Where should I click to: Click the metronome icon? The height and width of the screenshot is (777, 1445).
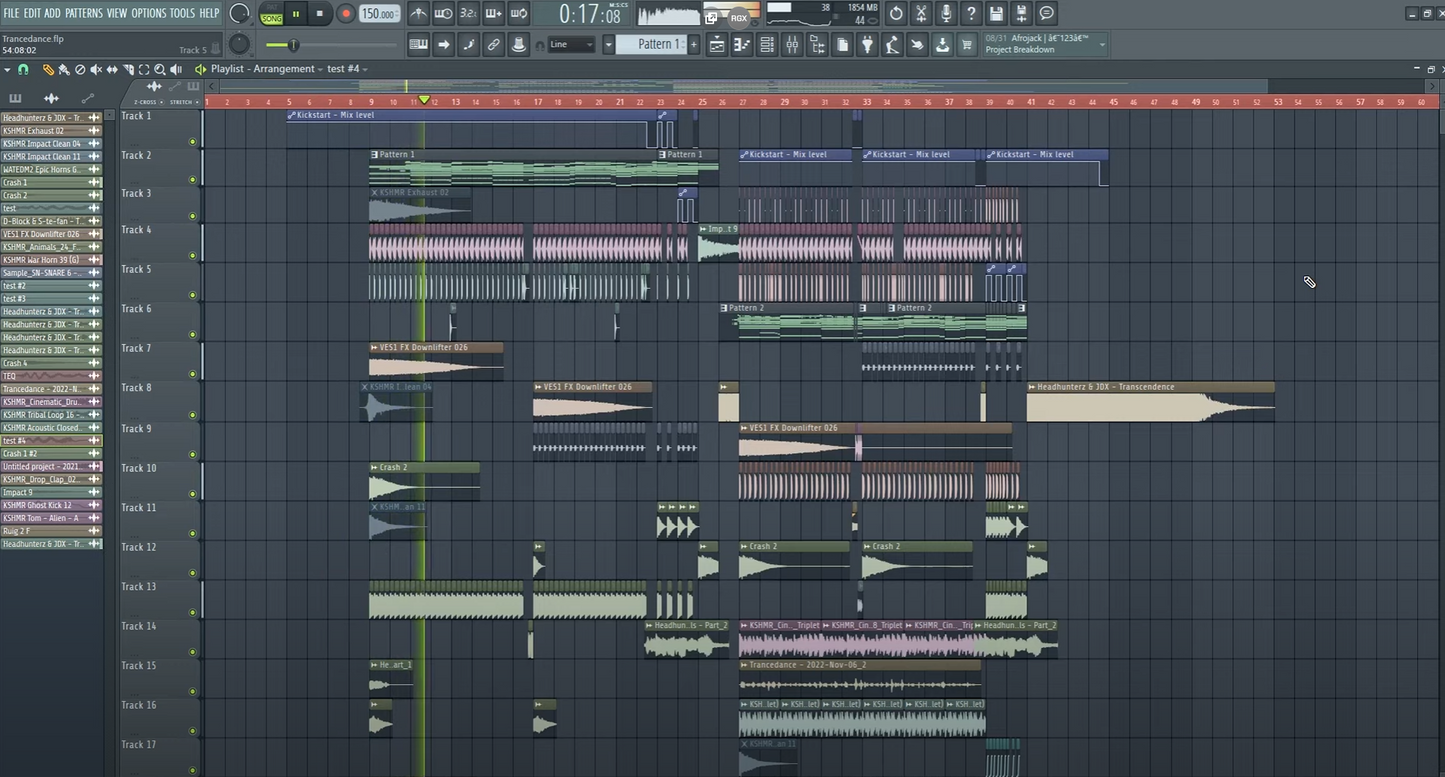pyautogui.click(x=418, y=13)
